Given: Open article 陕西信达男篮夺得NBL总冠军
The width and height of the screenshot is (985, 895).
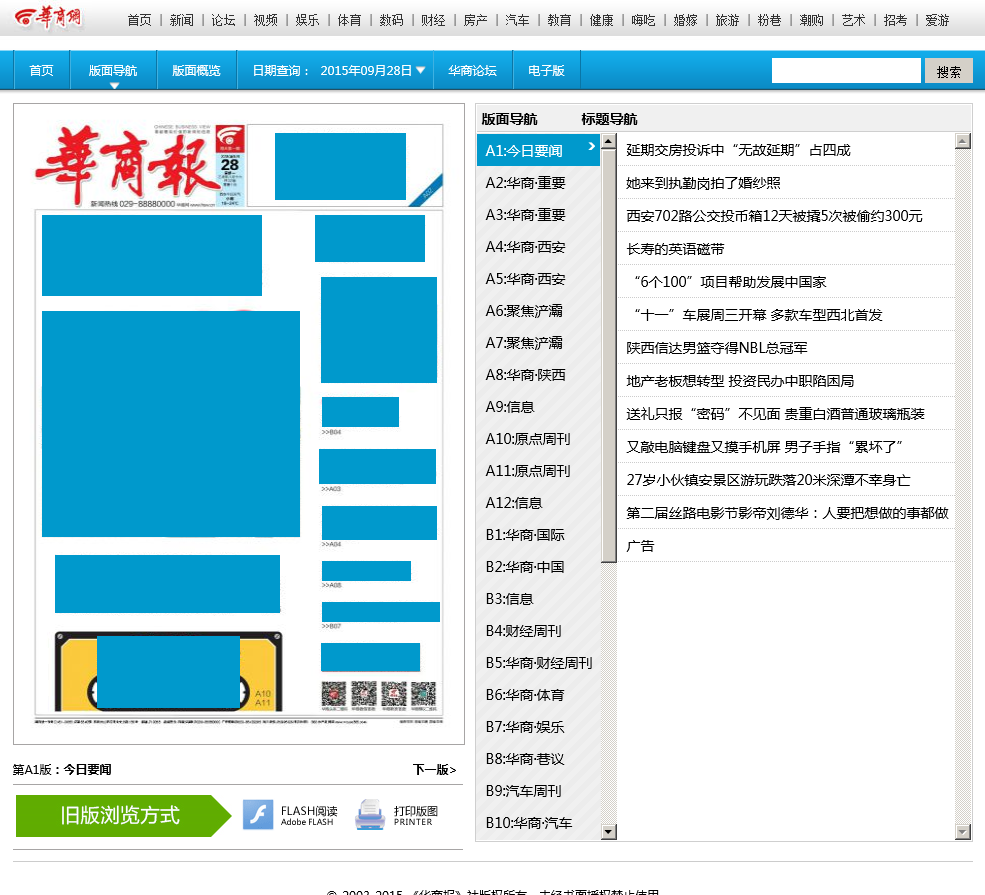Looking at the screenshot, I should [x=717, y=348].
